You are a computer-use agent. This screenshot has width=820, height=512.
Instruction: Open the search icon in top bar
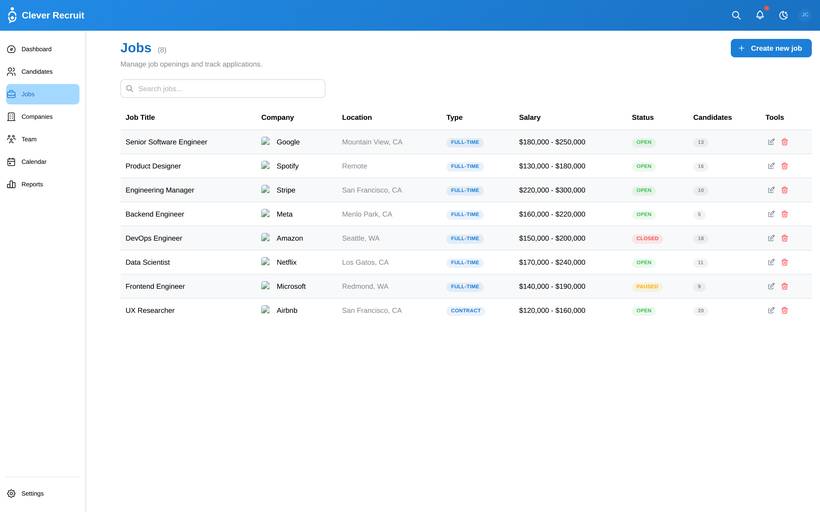pyautogui.click(x=736, y=15)
